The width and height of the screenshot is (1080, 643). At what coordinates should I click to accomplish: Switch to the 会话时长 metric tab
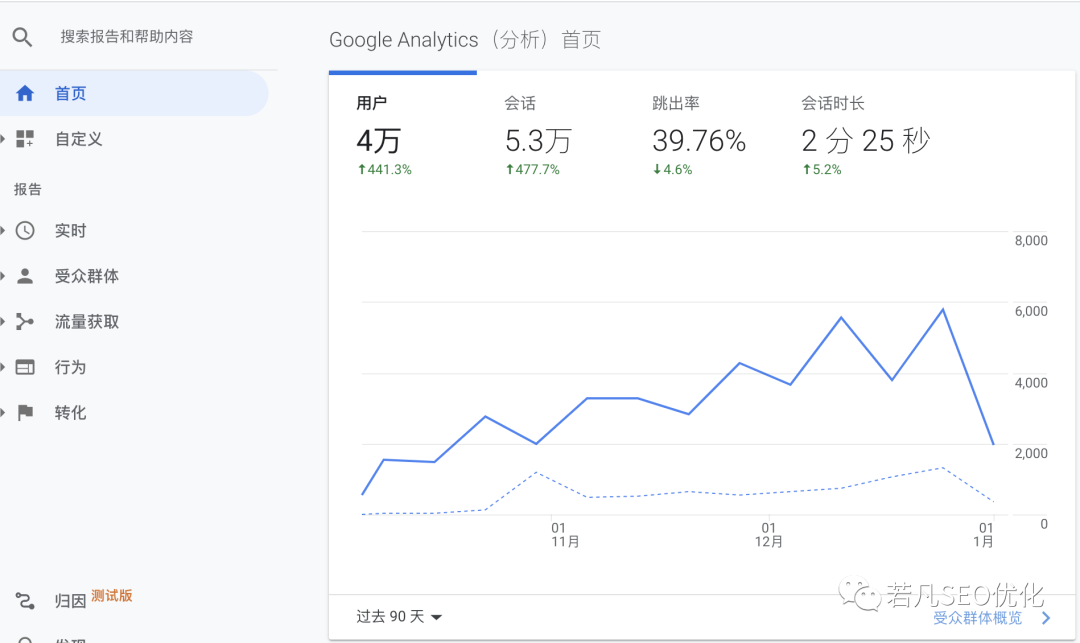point(865,135)
